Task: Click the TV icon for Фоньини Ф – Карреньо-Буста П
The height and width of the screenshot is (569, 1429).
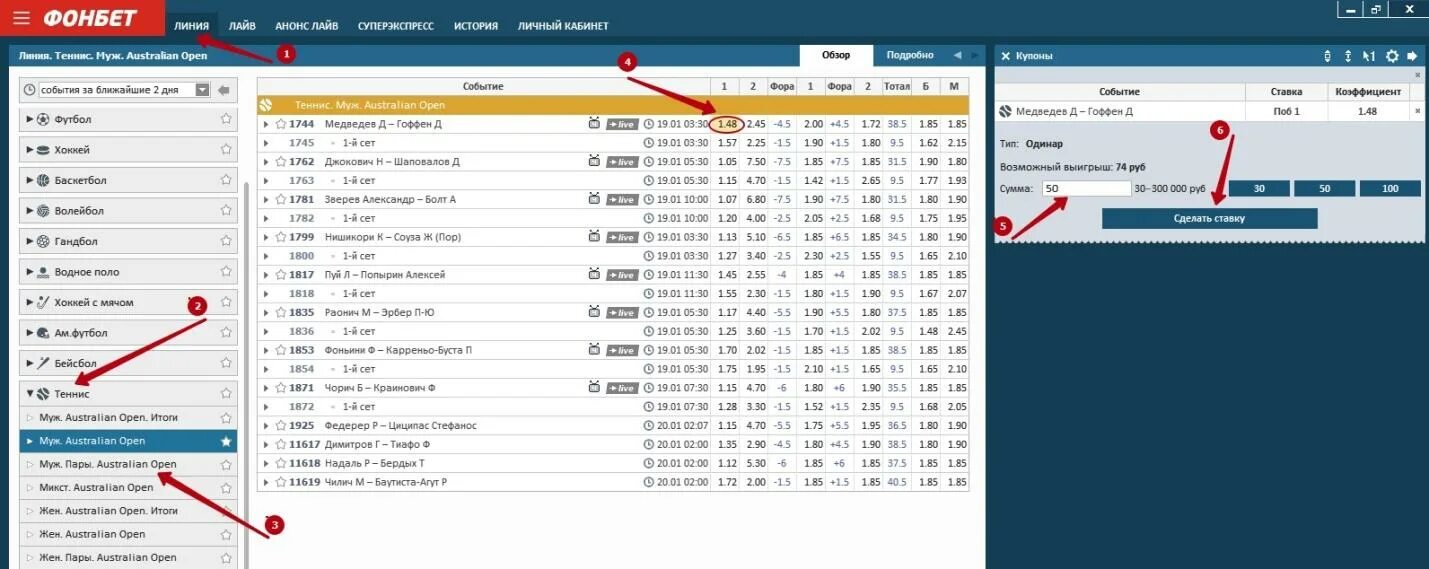Action: 594,349
